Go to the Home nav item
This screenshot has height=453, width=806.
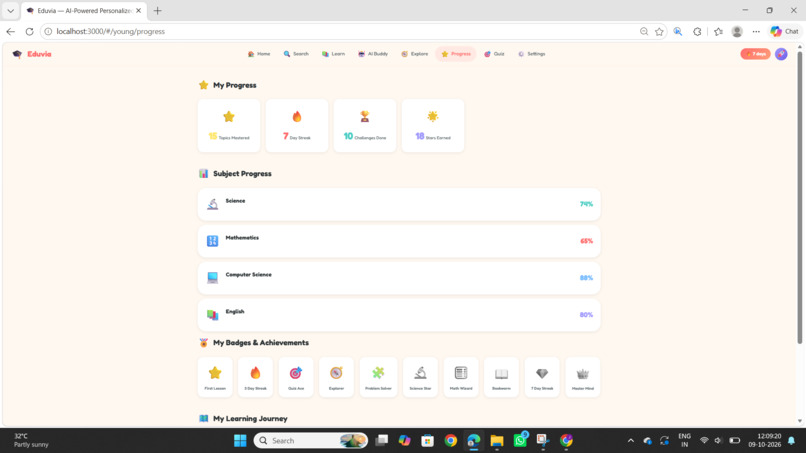259,54
